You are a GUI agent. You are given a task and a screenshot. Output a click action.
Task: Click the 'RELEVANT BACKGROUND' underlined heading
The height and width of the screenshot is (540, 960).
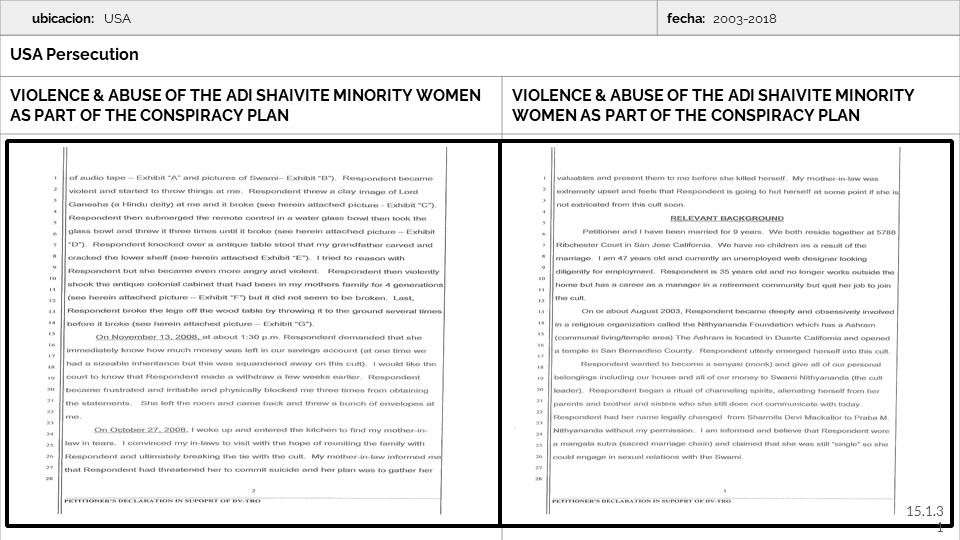(x=726, y=217)
